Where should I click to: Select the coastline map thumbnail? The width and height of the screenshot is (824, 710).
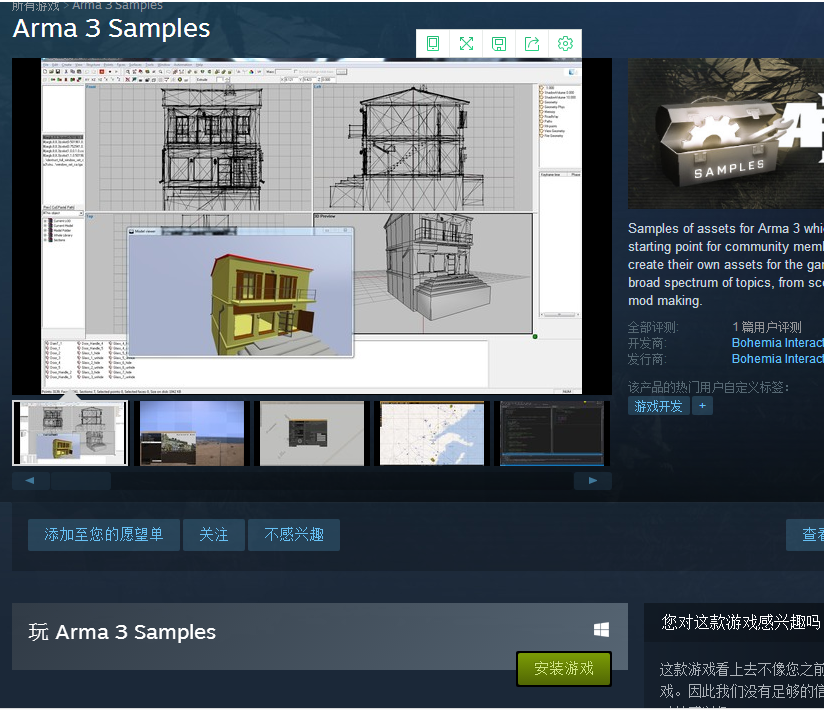432,433
